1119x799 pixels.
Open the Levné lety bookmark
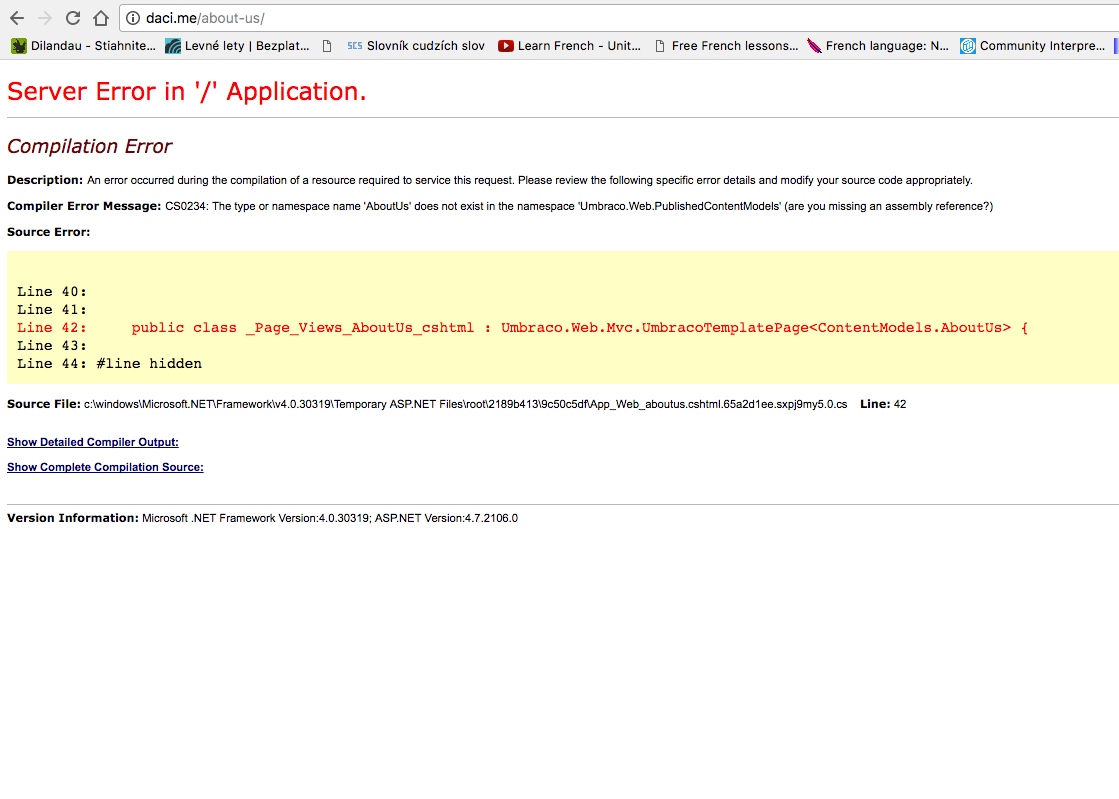tap(238, 46)
